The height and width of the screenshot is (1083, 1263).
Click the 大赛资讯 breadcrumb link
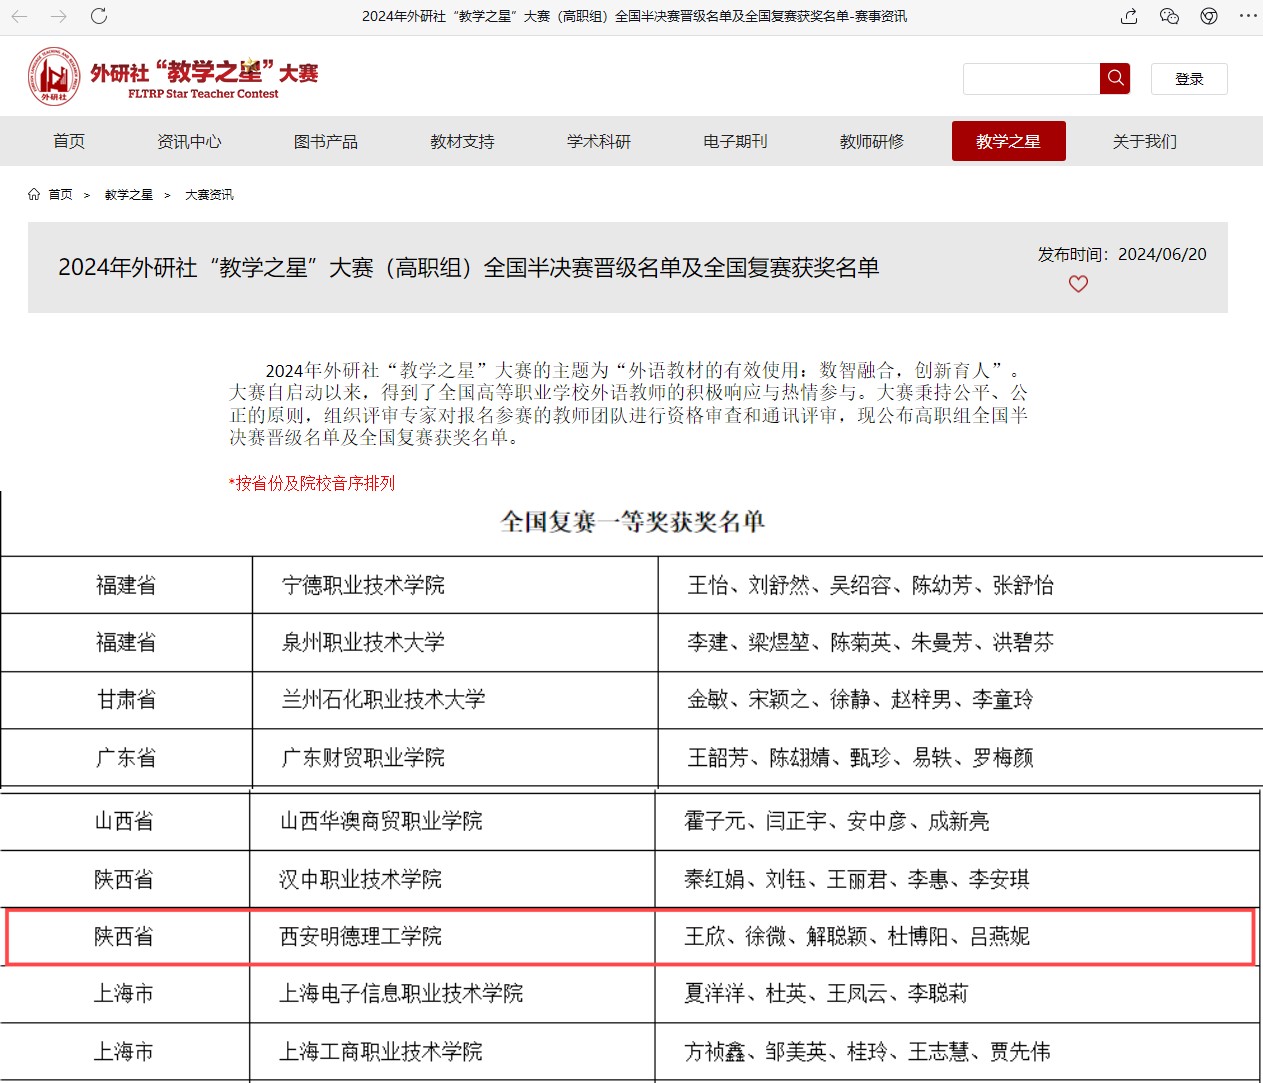click(209, 195)
